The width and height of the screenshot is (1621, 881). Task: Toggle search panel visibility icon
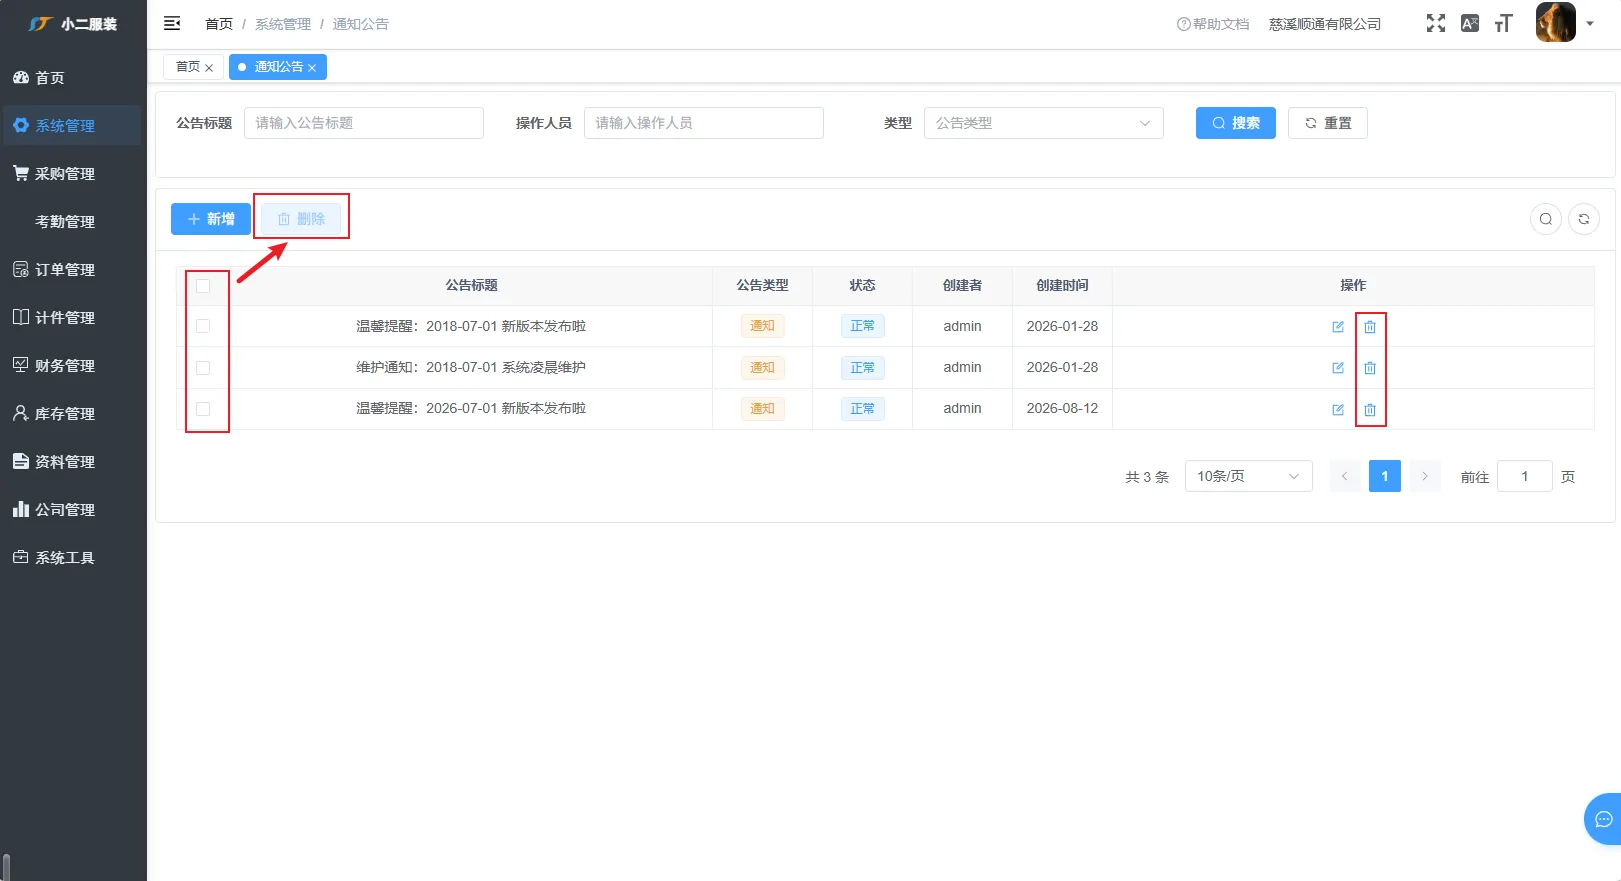(1546, 219)
